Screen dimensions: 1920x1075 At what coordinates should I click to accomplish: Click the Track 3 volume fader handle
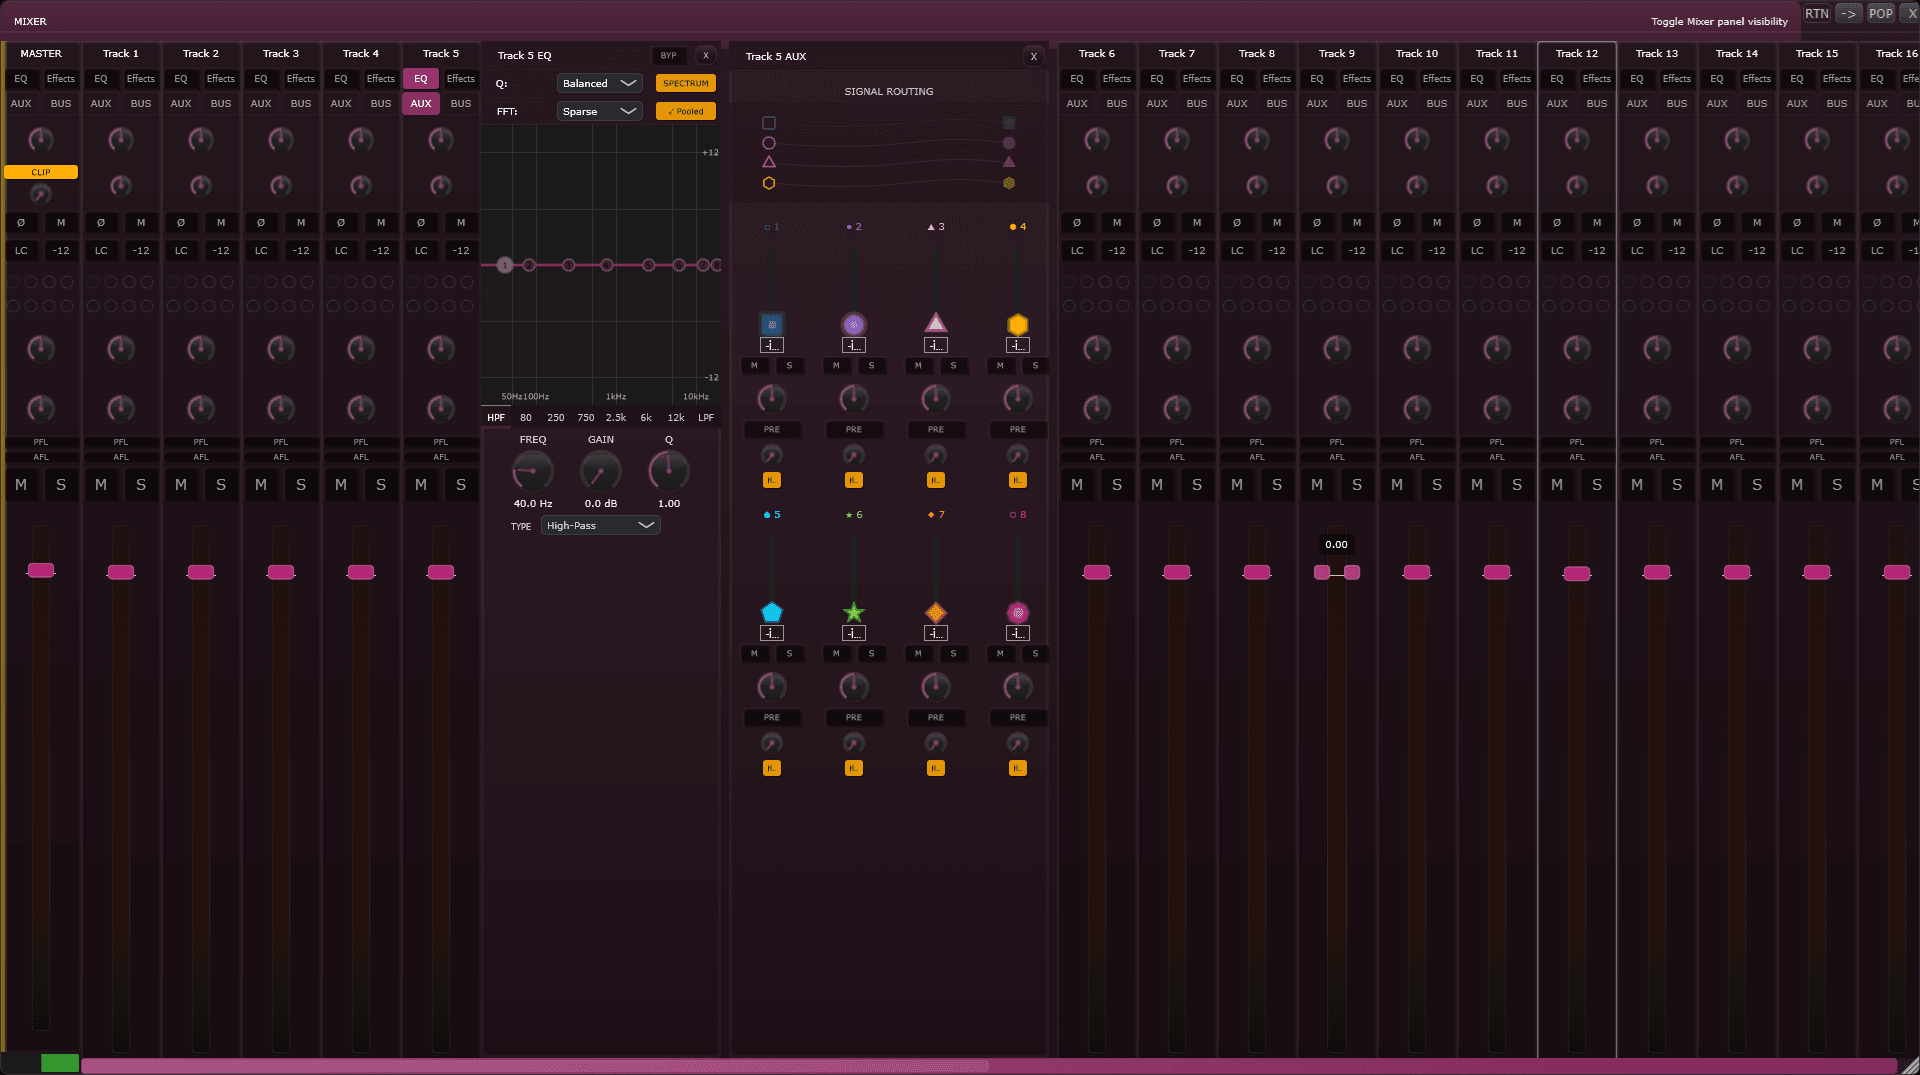point(281,572)
